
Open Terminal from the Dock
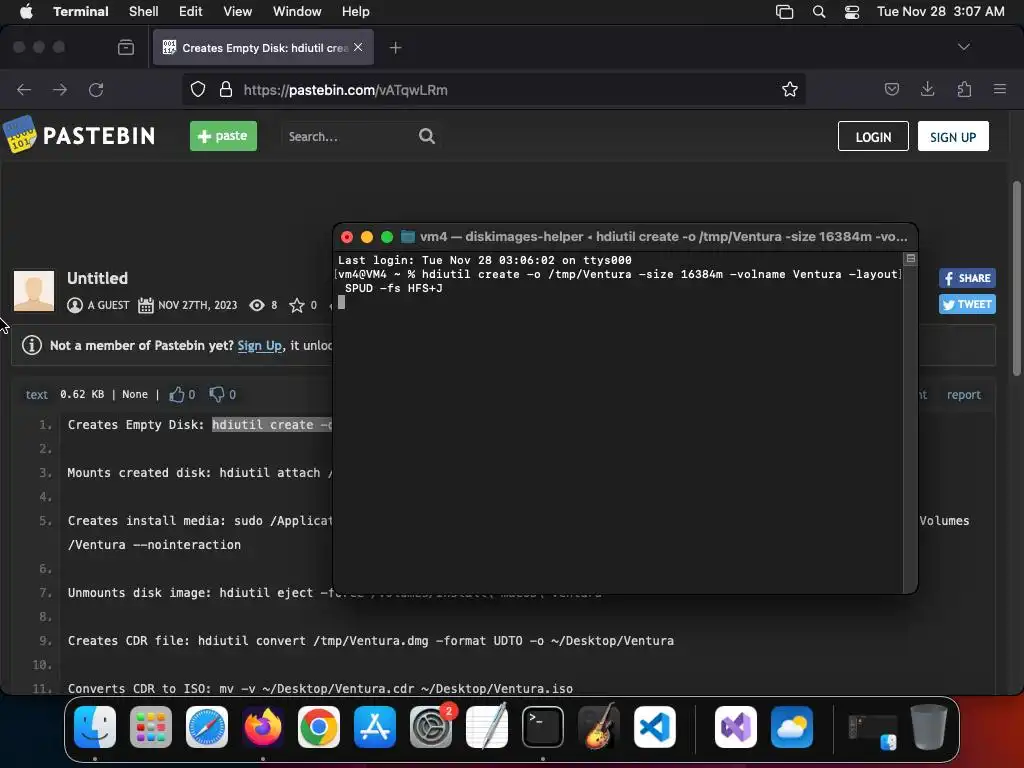543,727
